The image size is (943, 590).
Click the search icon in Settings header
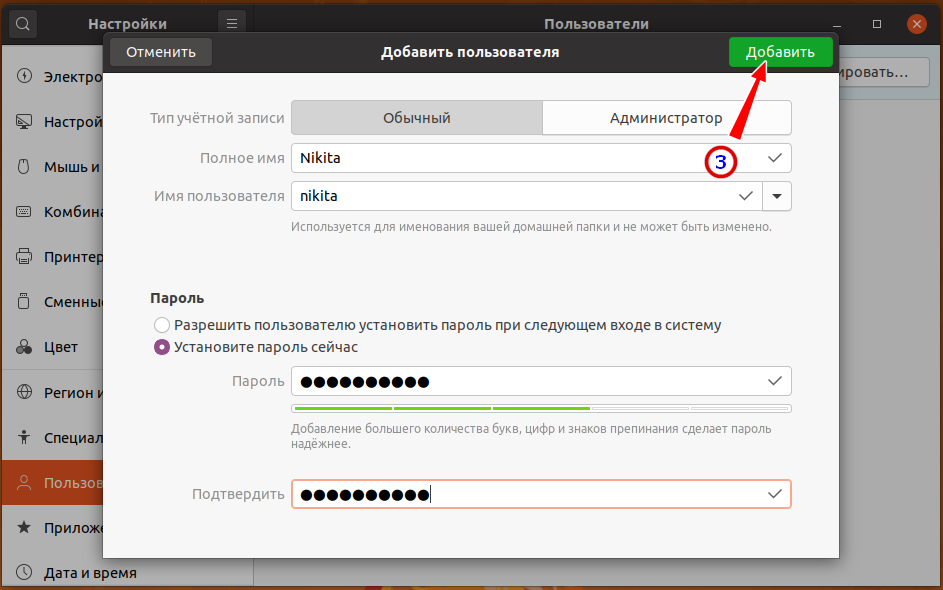pos(23,23)
